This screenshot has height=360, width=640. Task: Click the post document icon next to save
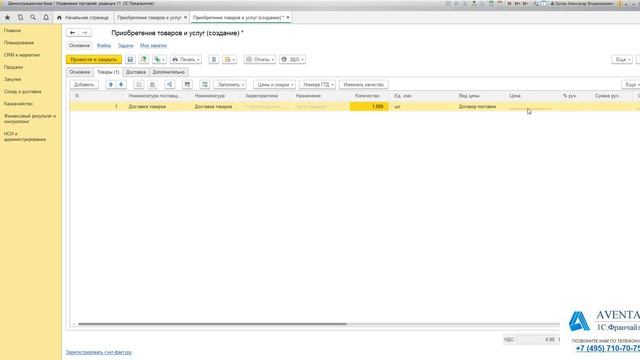[x=144, y=60]
